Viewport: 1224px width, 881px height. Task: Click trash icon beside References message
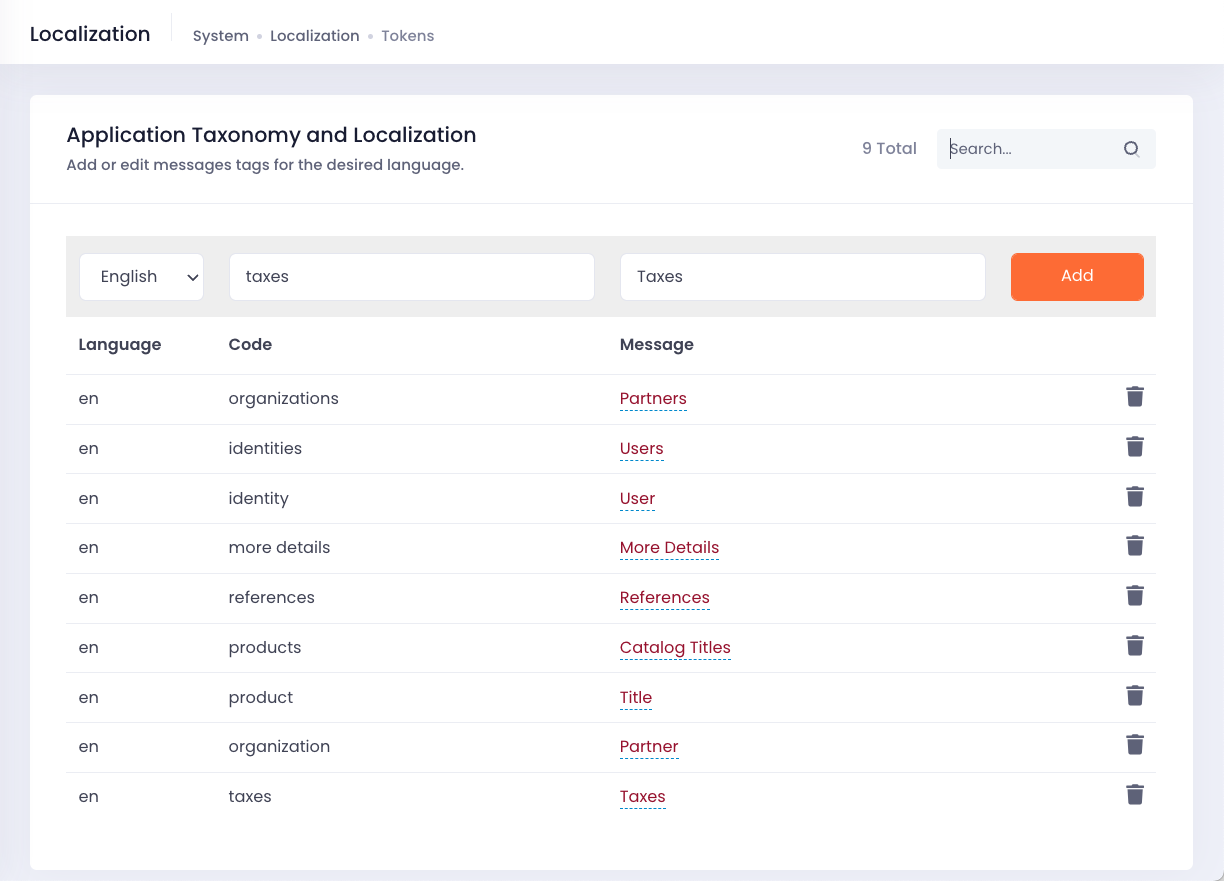tap(1135, 596)
